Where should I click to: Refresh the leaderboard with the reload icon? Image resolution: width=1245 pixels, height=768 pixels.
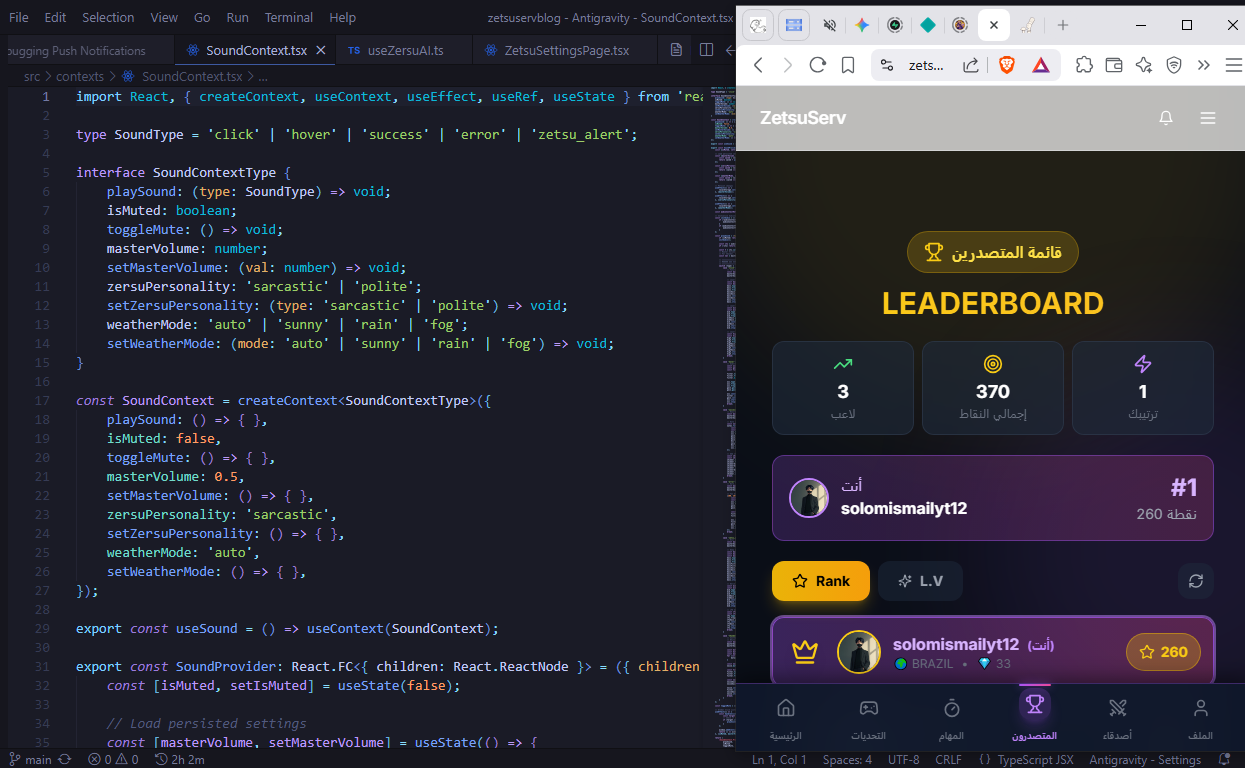click(x=1195, y=581)
